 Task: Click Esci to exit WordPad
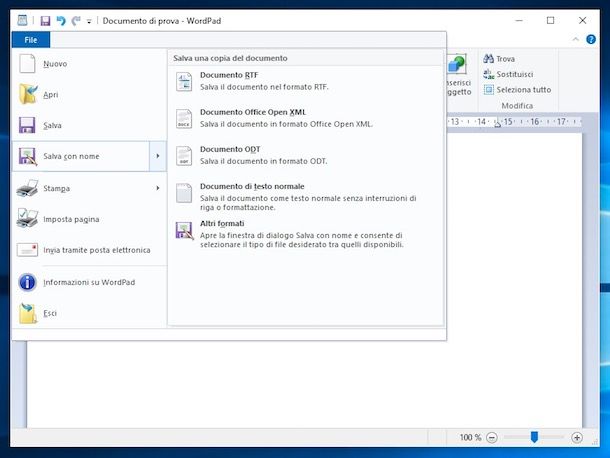click(89, 313)
